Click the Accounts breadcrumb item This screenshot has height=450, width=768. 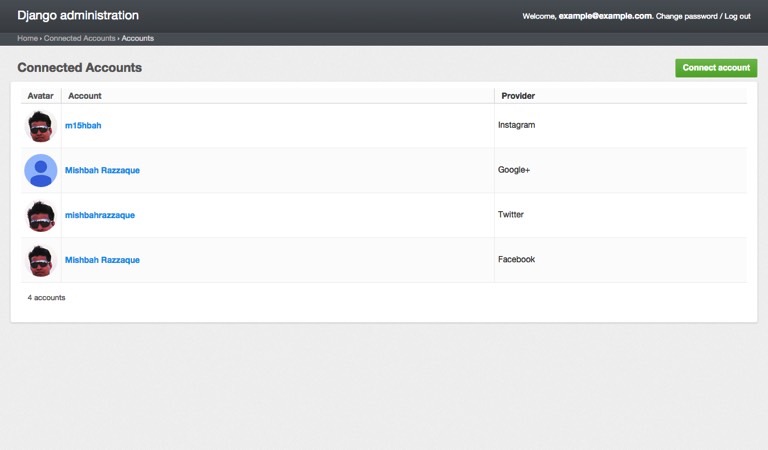[x=138, y=38]
